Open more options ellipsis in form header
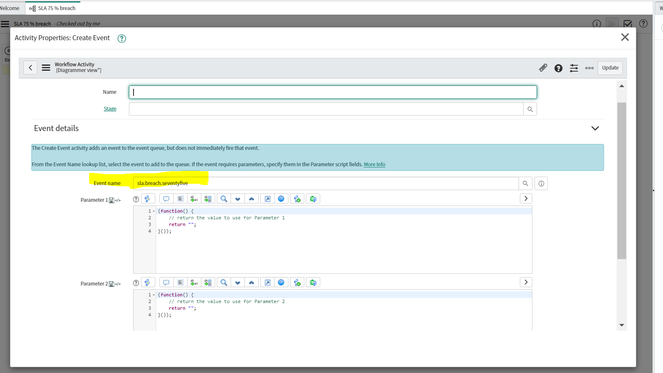 pos(589,68)
